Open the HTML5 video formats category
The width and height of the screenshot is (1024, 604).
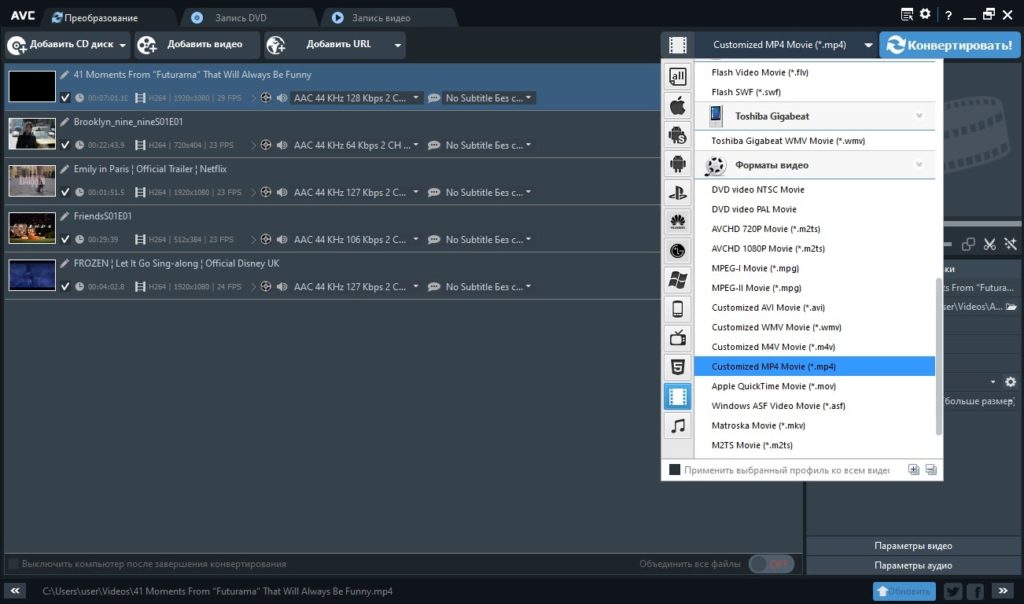tap(677, 367)
